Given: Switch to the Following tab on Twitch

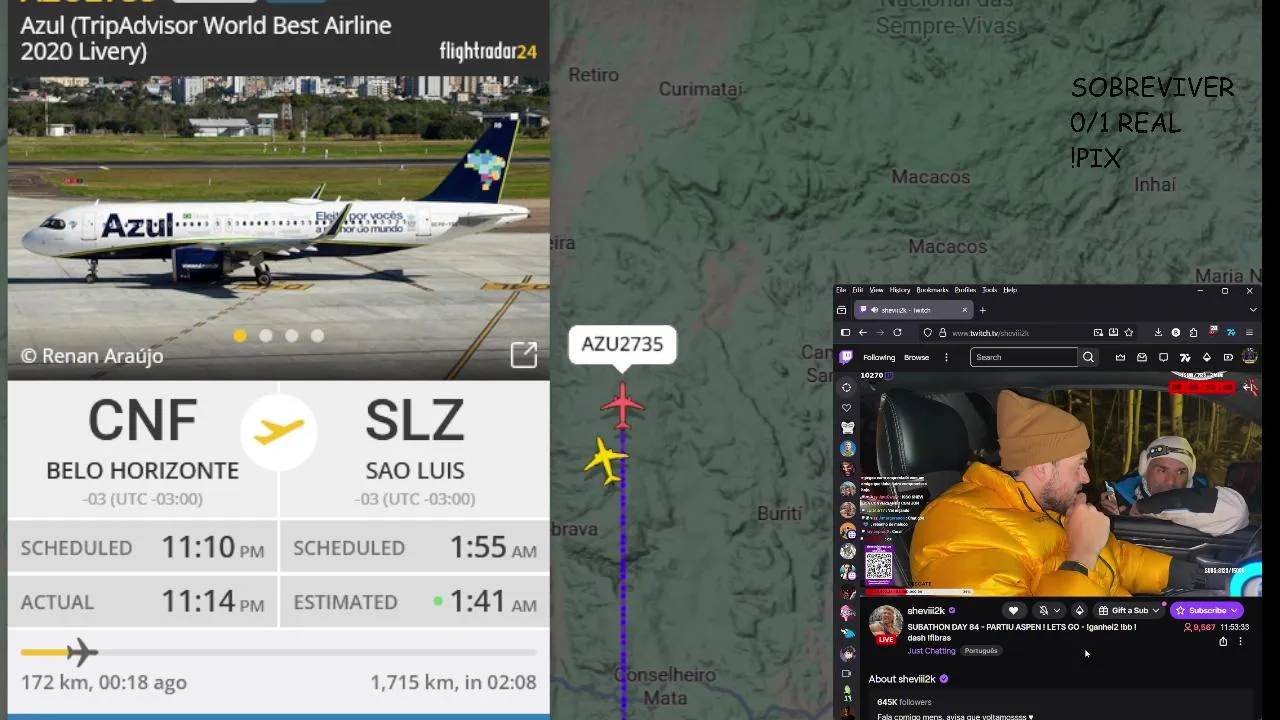Looking at the screenshot, I should click(879, 357).
